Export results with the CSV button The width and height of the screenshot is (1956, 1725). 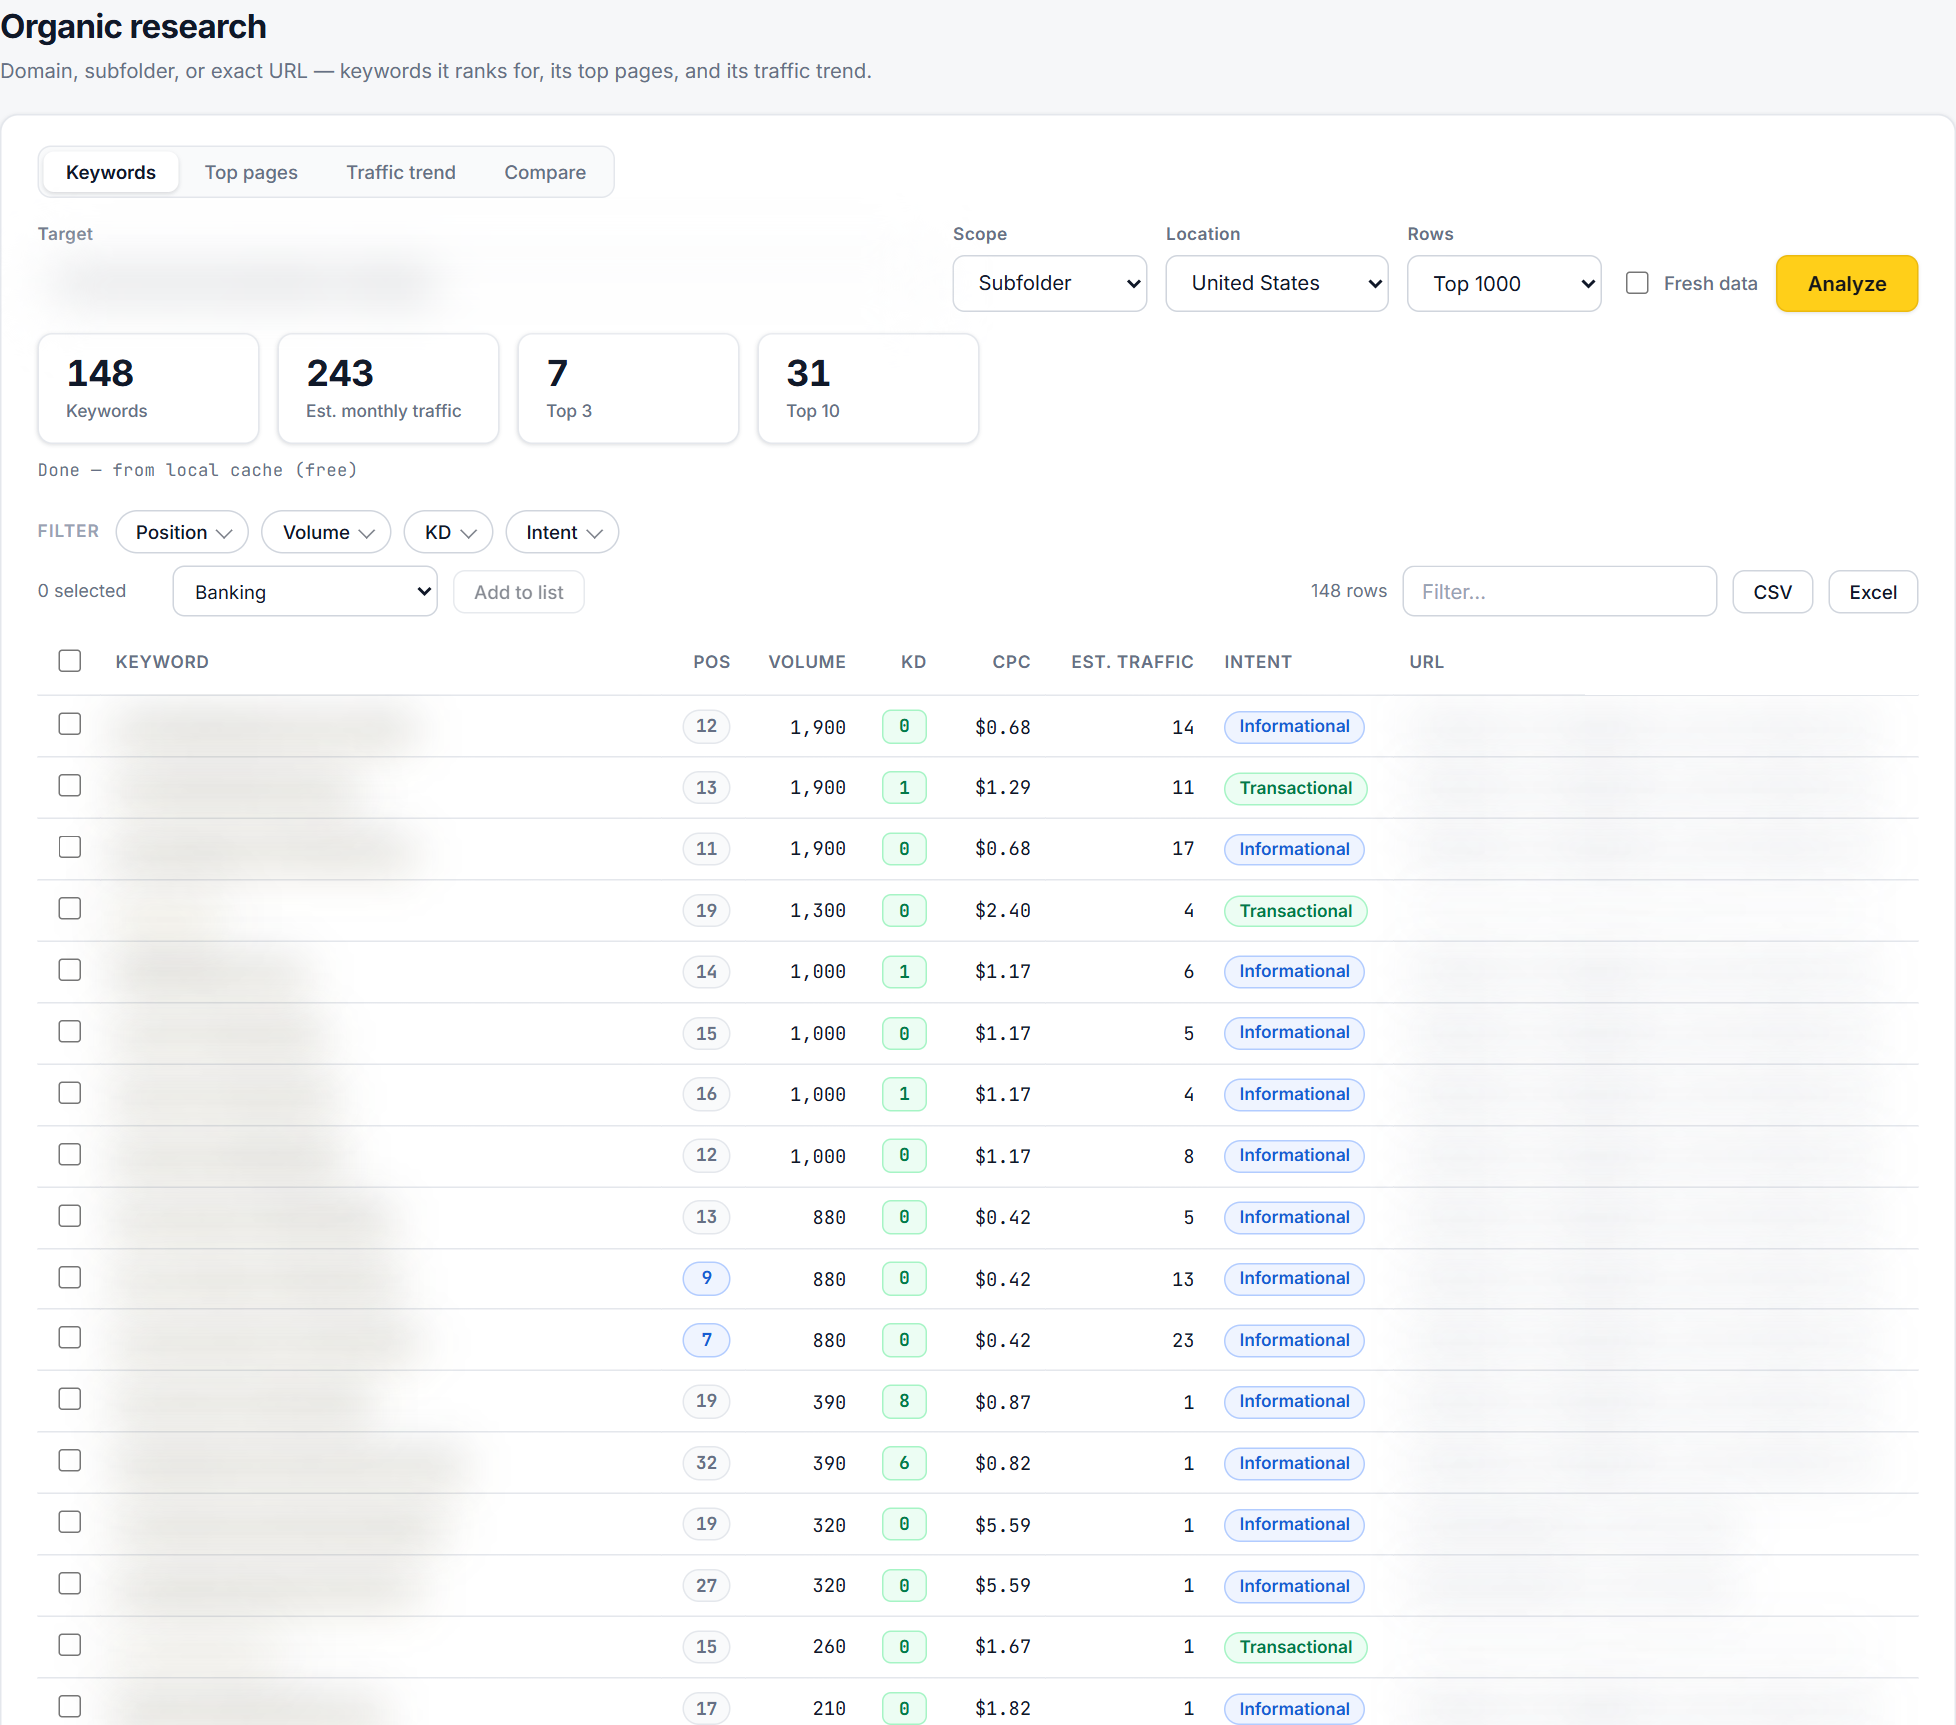(1772, 592)
